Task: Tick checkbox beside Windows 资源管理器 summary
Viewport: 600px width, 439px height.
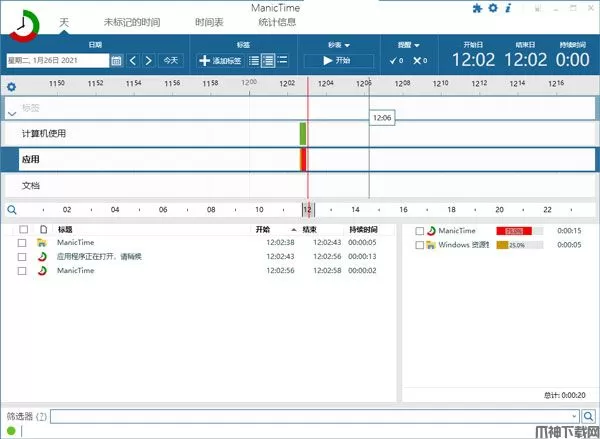Action: 420,244
